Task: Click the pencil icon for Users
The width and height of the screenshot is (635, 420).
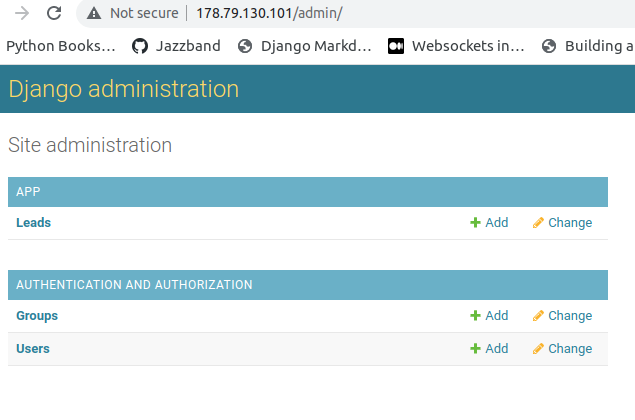Action: (538, 348)
